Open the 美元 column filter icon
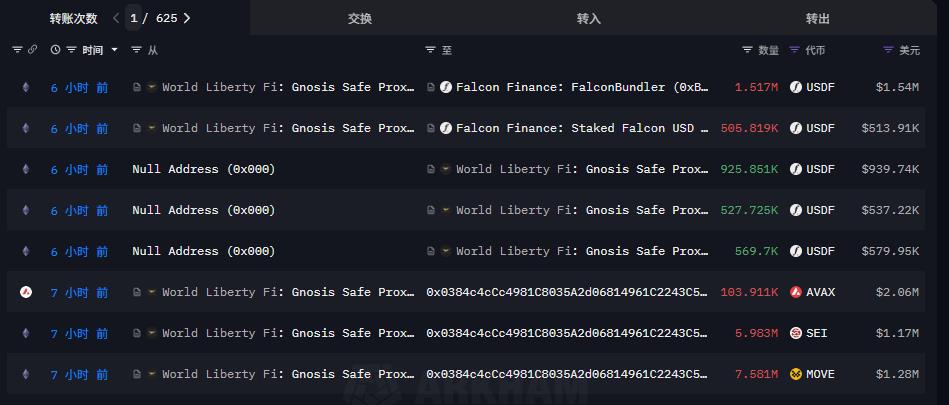 click(x=888, y=50)
